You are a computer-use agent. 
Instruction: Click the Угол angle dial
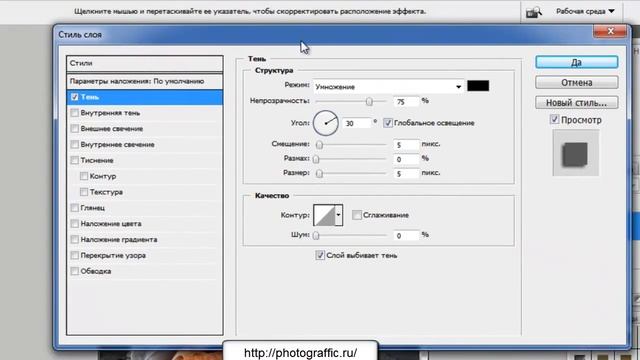[x=326, y=123]
